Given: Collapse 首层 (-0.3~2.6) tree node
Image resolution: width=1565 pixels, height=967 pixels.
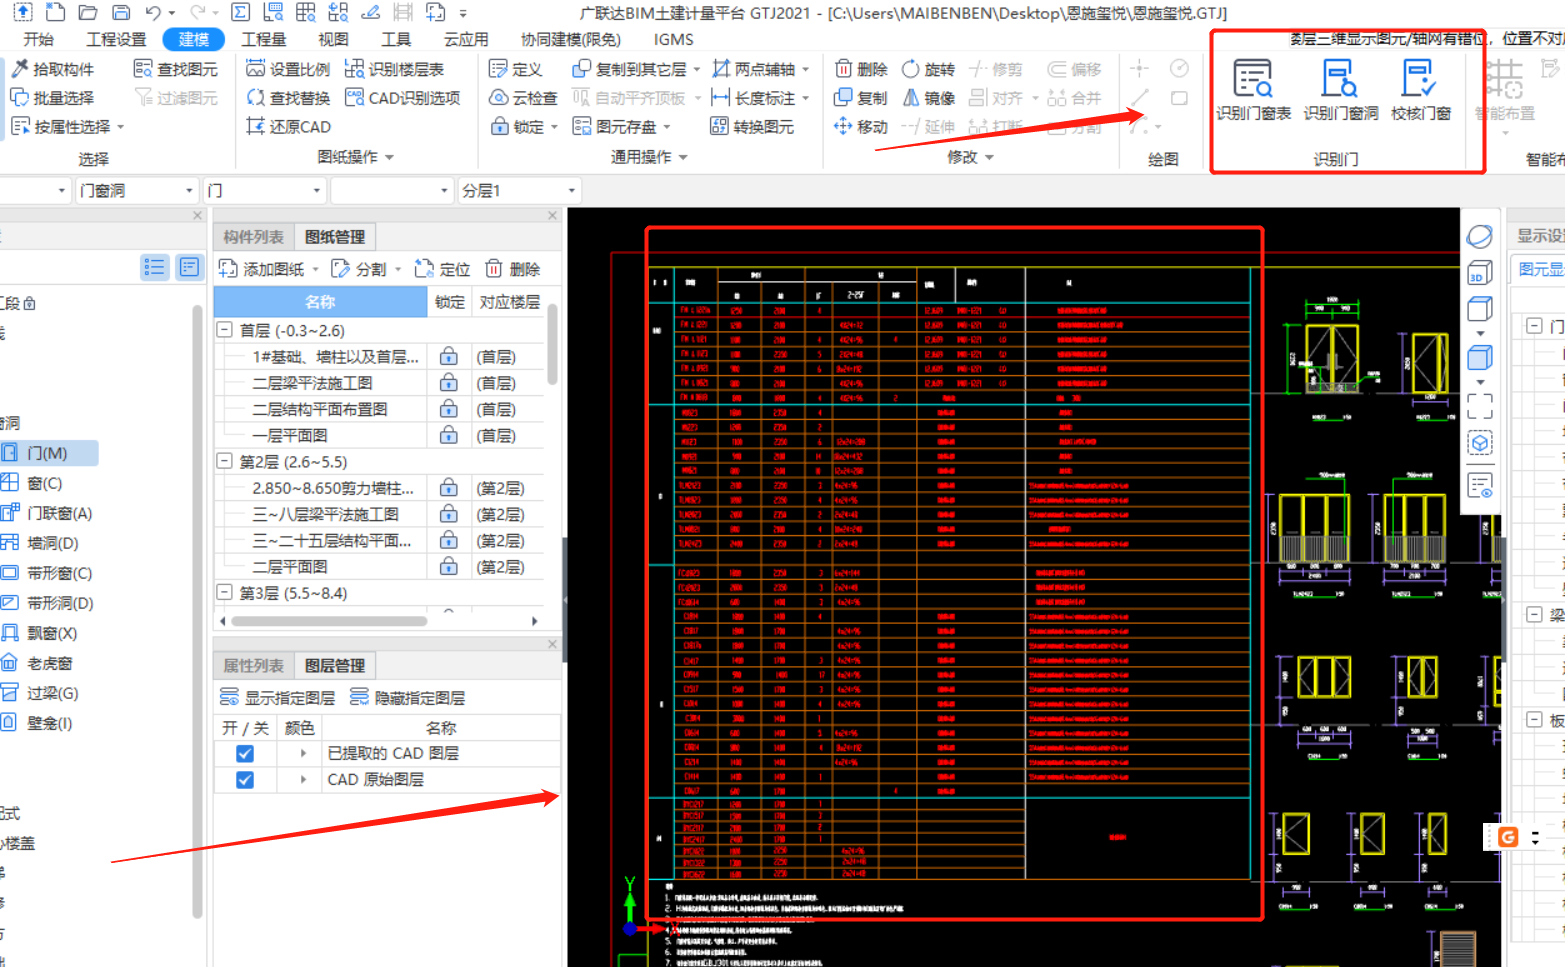Looking at the screenshot, I should click(x=225, y=330).
